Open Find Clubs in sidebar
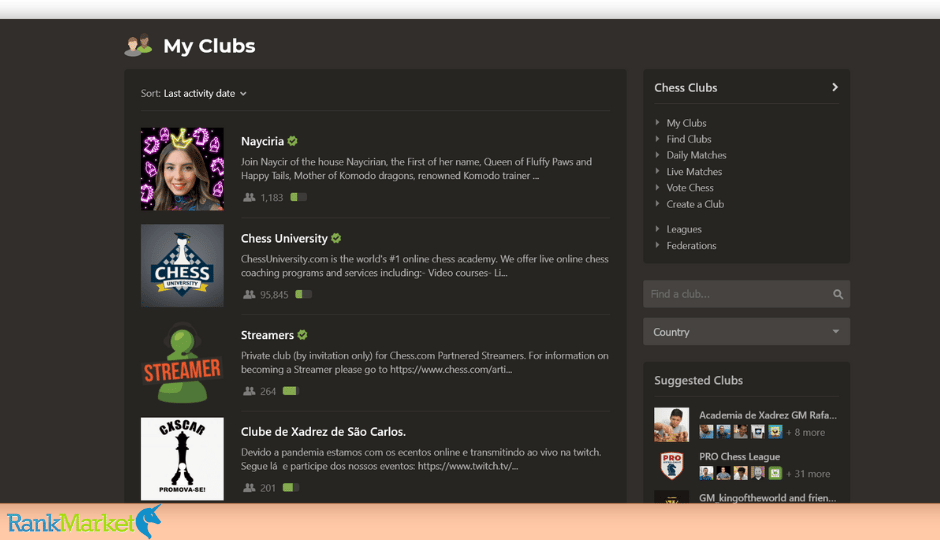The width and height of the screenshot is (940, 540). coord(689,139)
